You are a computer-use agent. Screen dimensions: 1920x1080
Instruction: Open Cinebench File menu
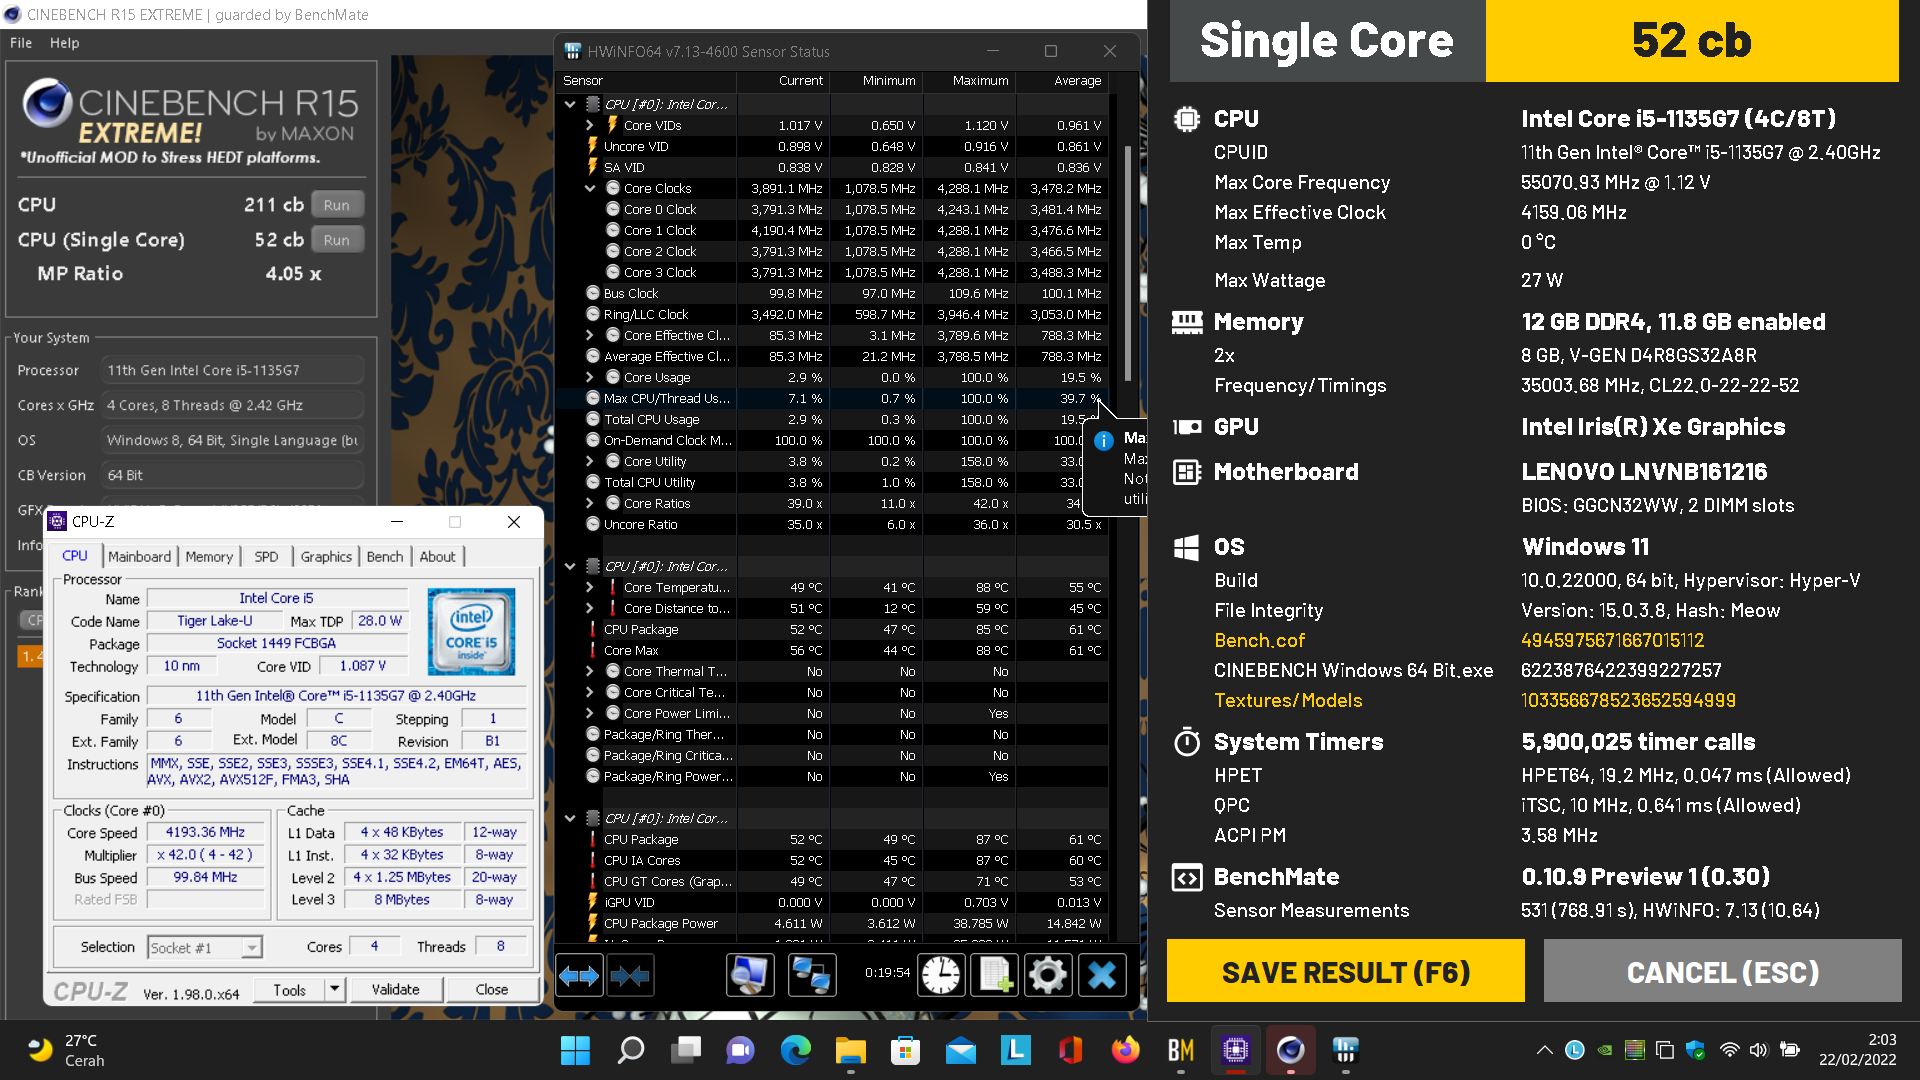(21, 43)
